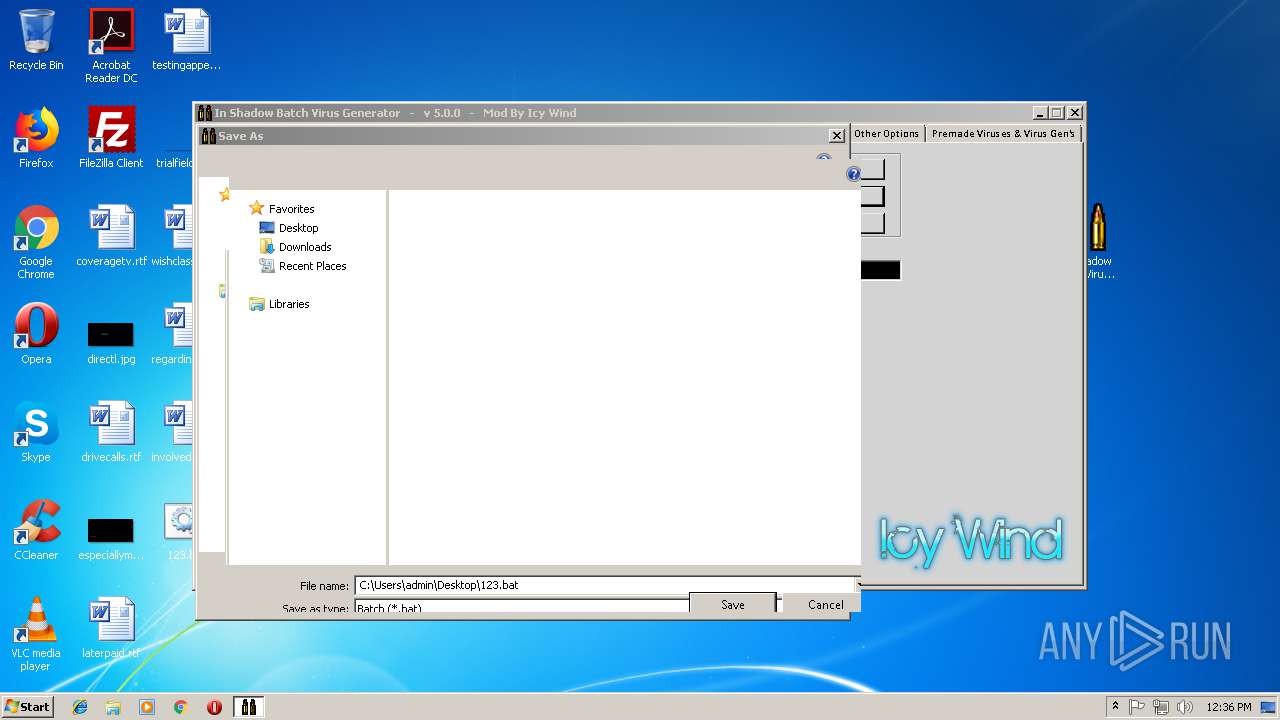This screenshot has width=1280, height=720.
Task: Open Chrome from the taskbar
Action: (180, 707)
